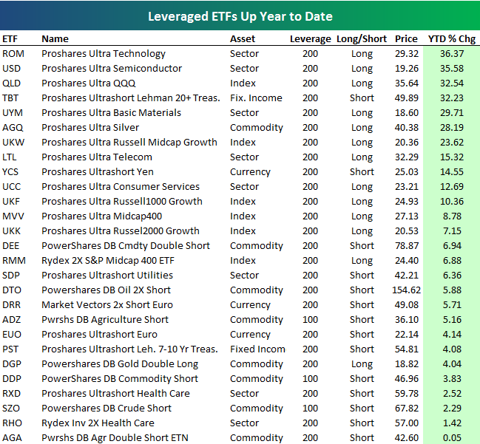Image resolution: width=480 pixels, height=444 pixels.
Task: Click the ROM ticker cell
Action: point(13,54)
